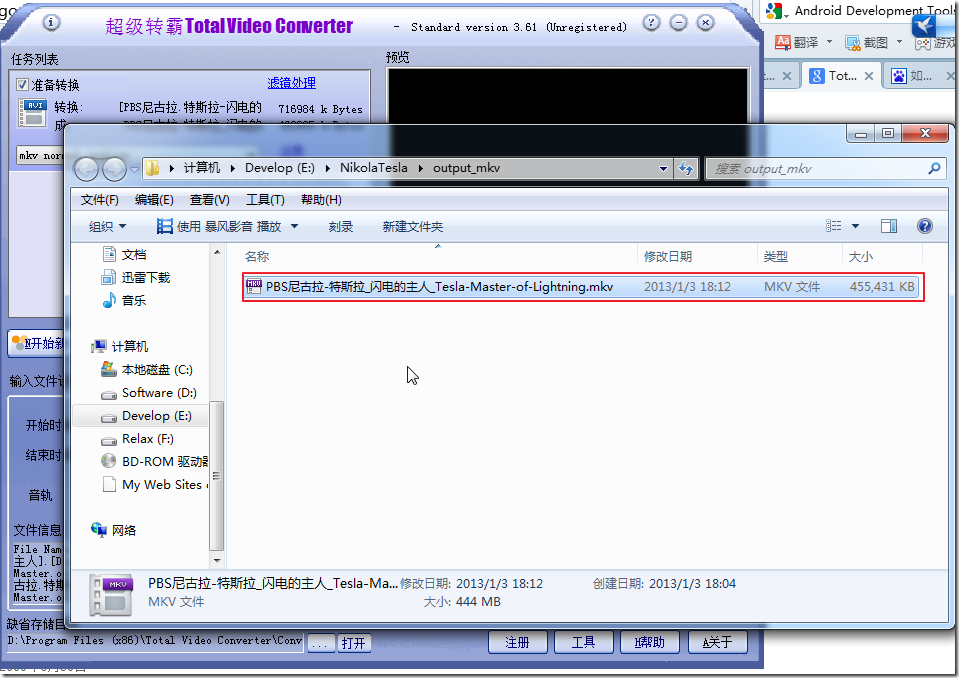This screenshot has height=678, width=959.
Task: Select Relax (F:) drive
Action: (138, 439)
